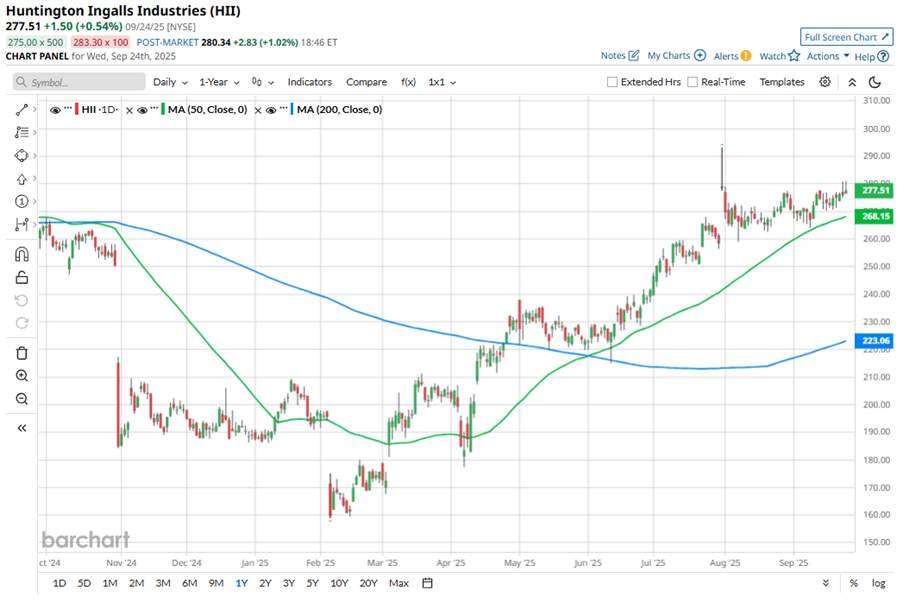The image size is (903, 609).
Task: Click the red HII series color swatch
Action: tap(77, 109)
